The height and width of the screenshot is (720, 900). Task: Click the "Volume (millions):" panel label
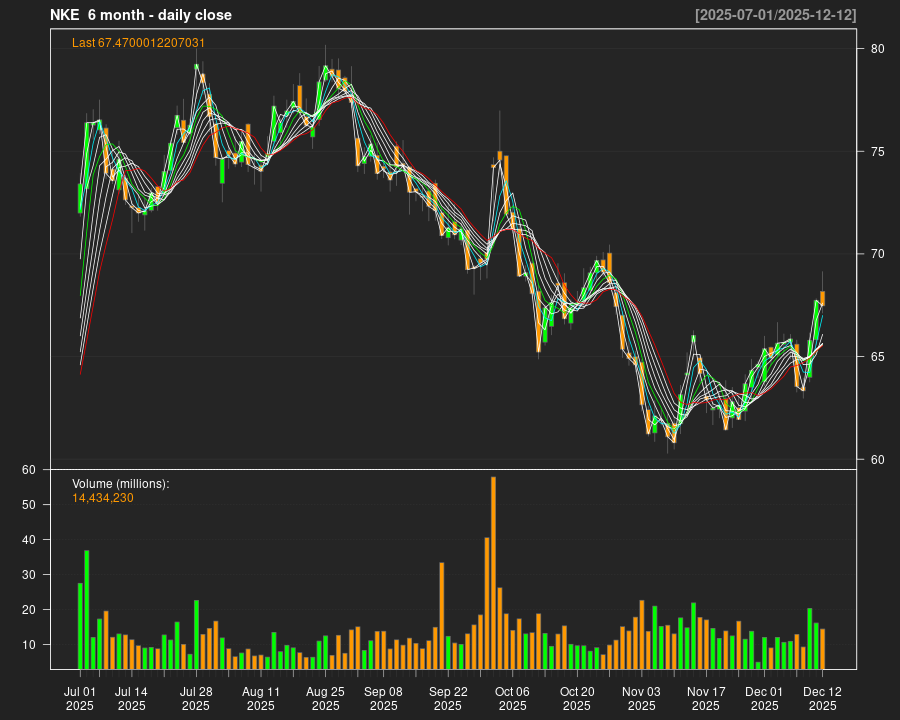coord(121,484)
